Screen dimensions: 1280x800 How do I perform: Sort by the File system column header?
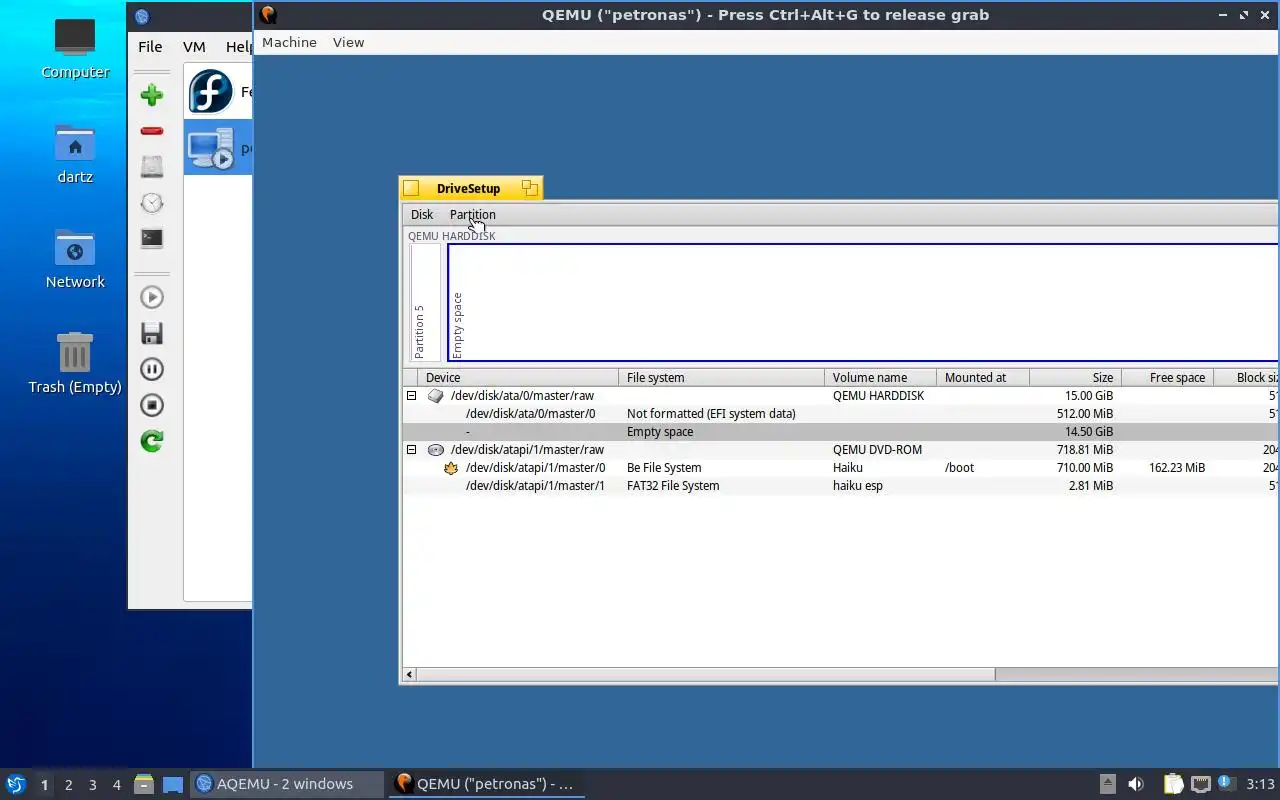point(722,377)
